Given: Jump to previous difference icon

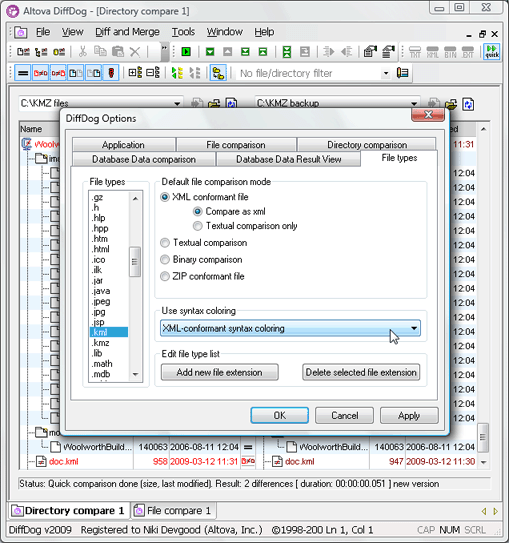Looking at the screenshot, I should (227, 52).
